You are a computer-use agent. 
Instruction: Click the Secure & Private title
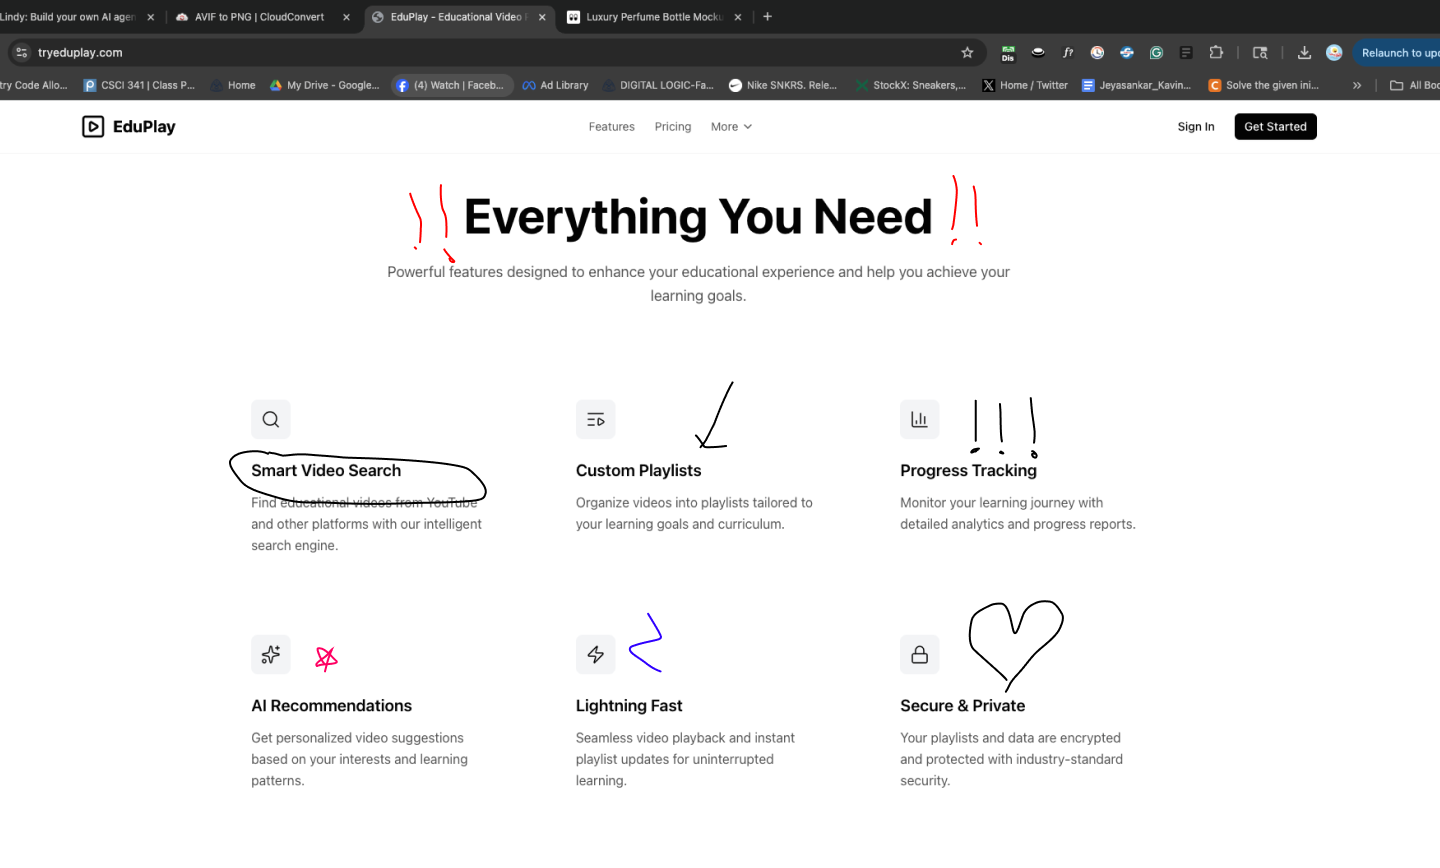962,705
